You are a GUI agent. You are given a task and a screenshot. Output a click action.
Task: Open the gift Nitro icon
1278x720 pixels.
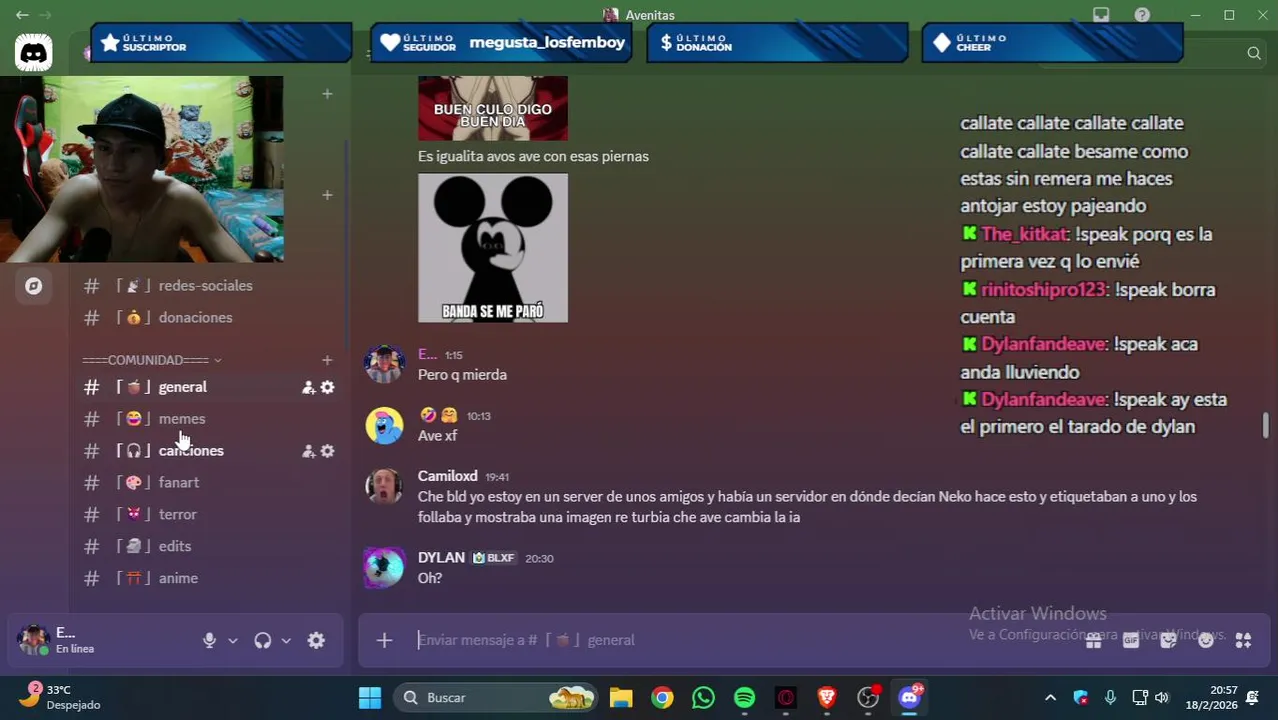point(1094,640)
